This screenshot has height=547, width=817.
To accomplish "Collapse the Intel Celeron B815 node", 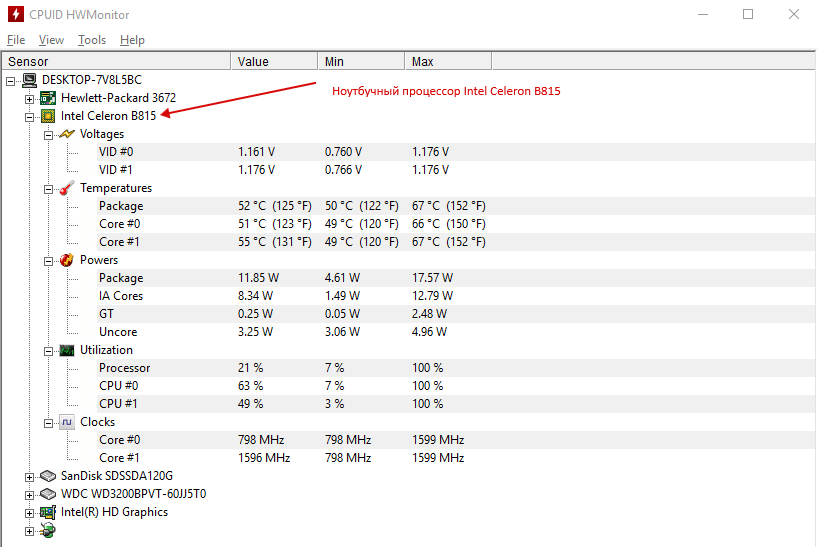I will click(29, 116).
